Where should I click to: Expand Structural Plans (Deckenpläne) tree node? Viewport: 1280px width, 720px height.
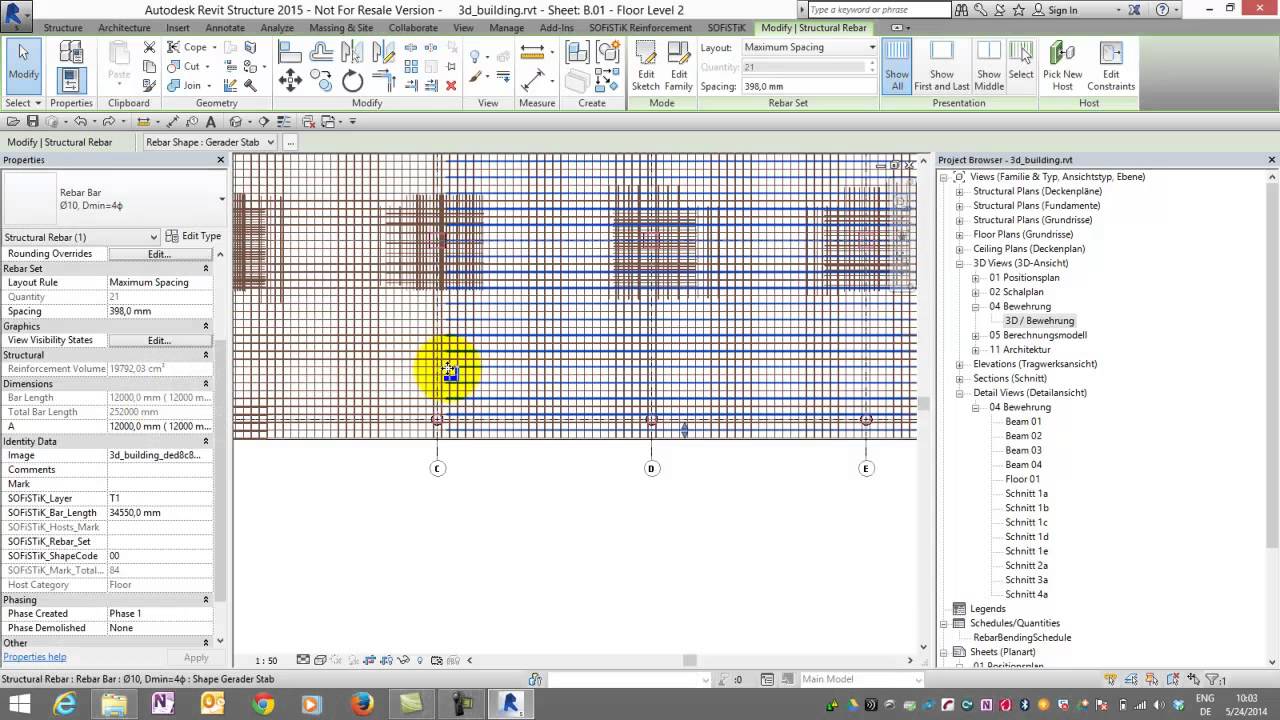(959, 191)
